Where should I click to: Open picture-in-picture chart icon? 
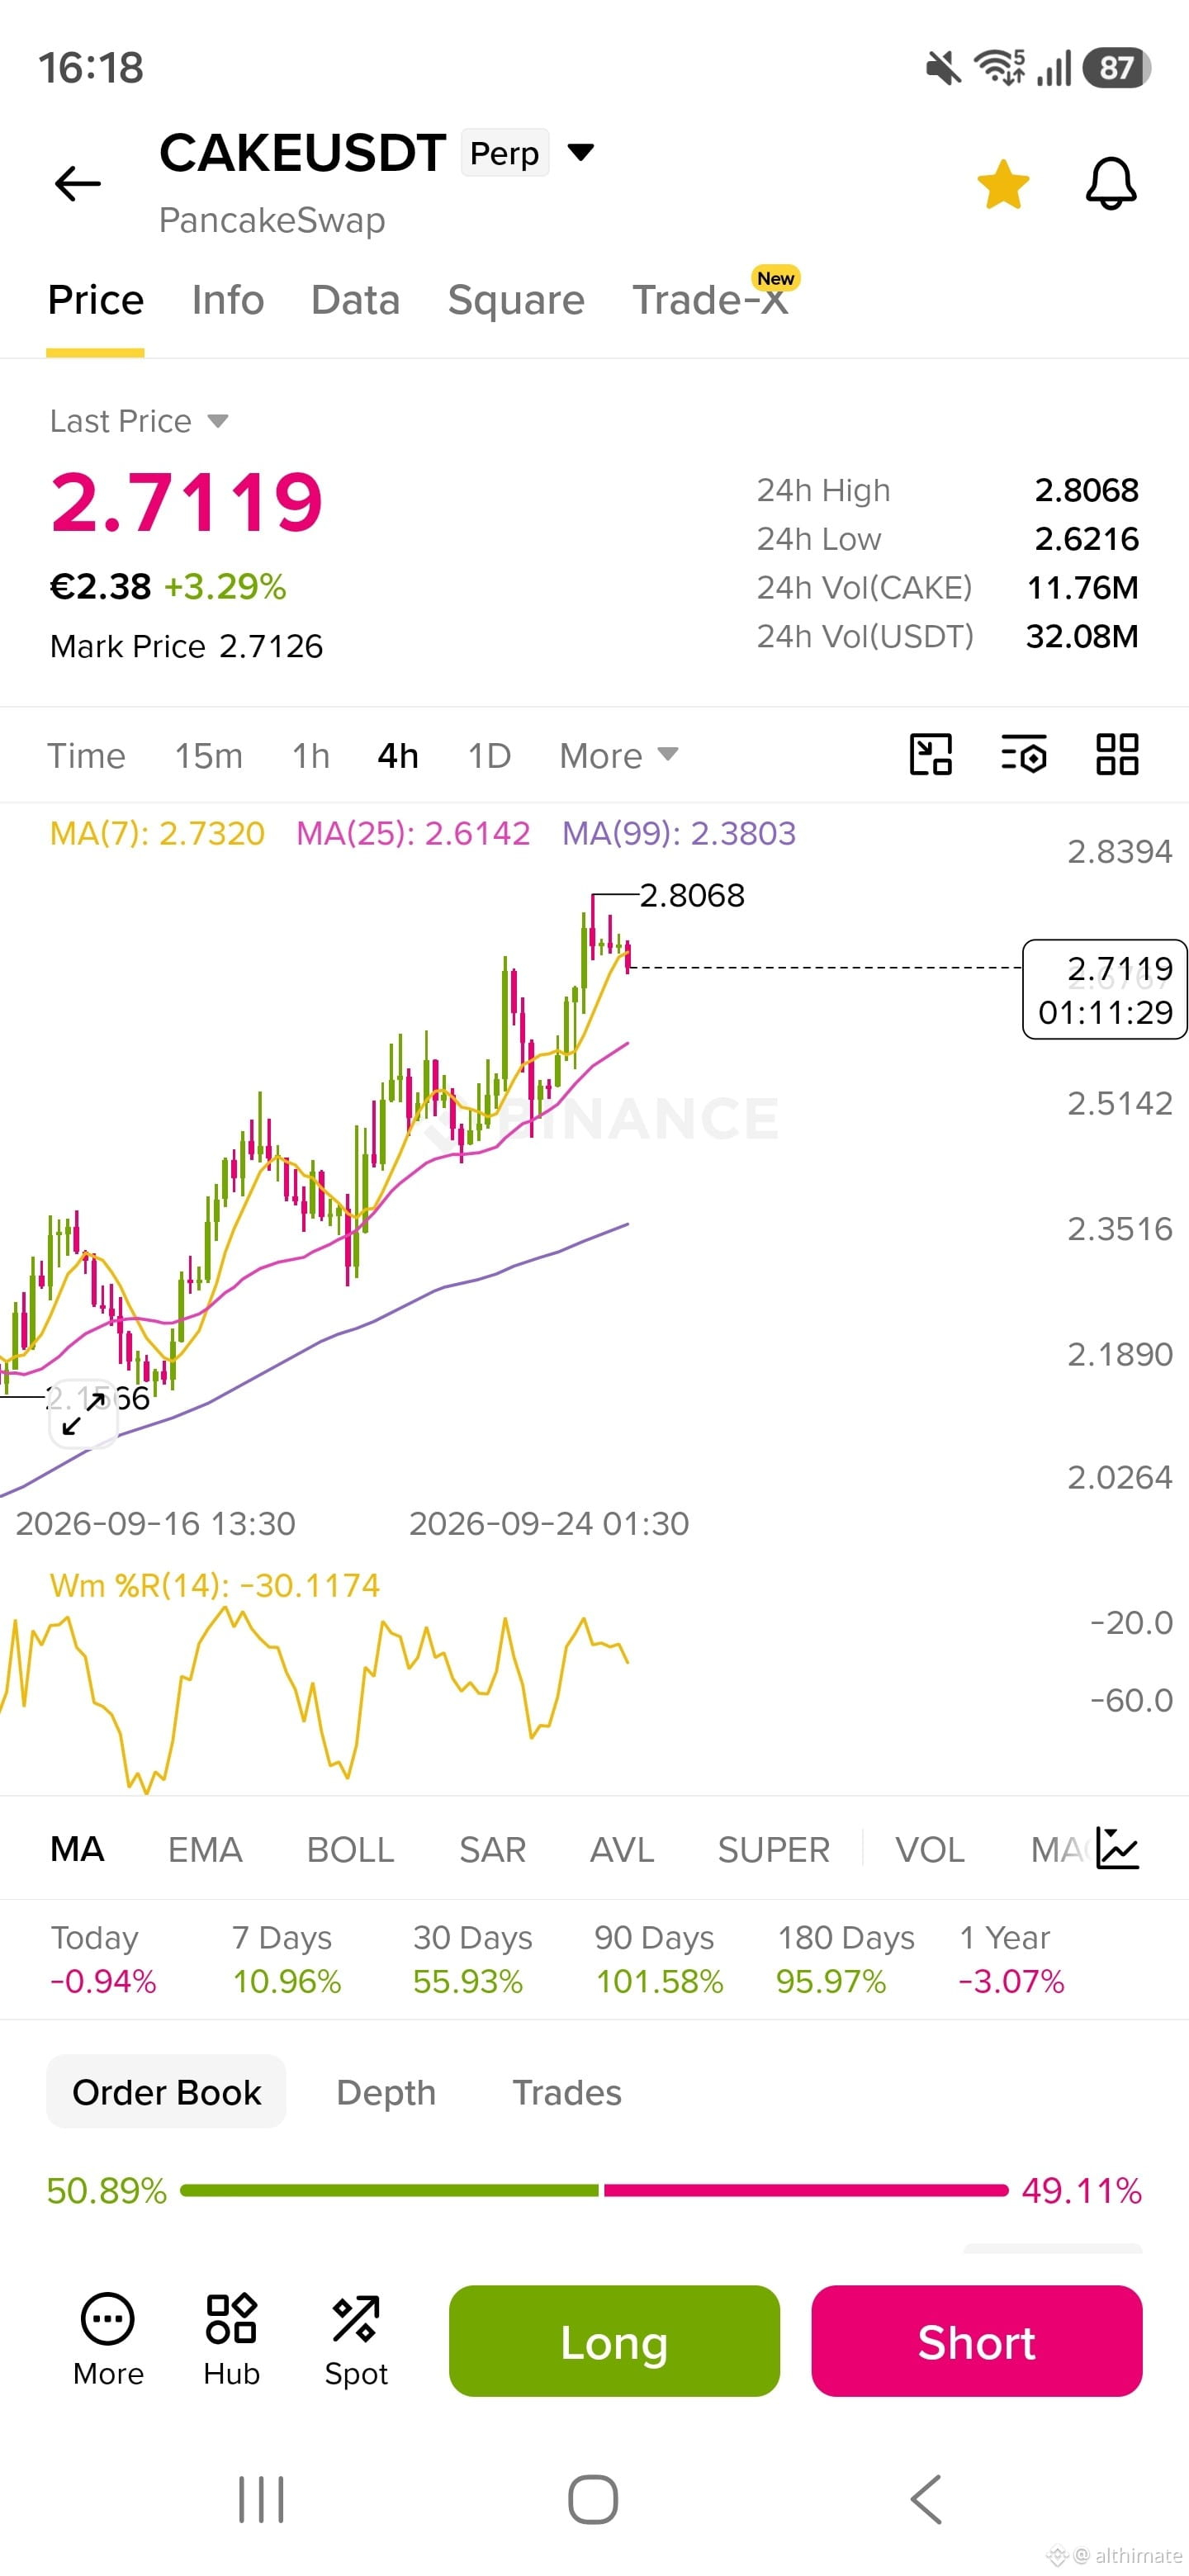pyautogui.click(x=930, y=755)
